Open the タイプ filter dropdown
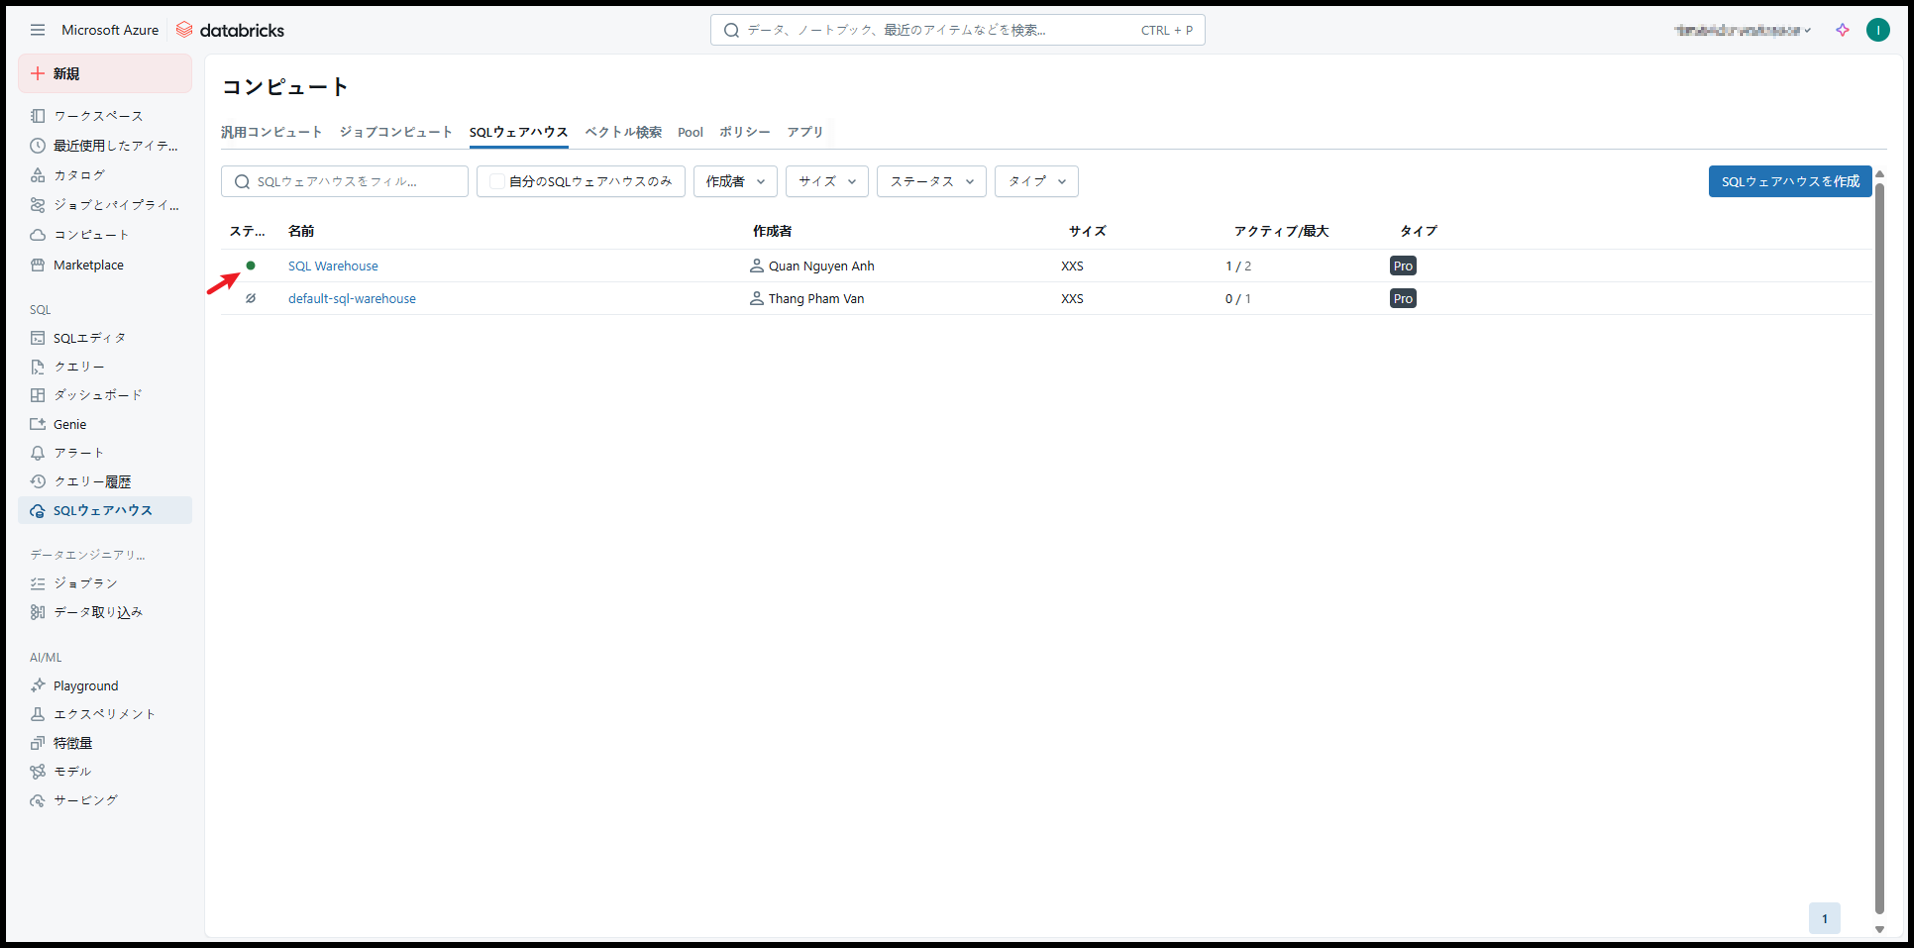 (1036, 182)
